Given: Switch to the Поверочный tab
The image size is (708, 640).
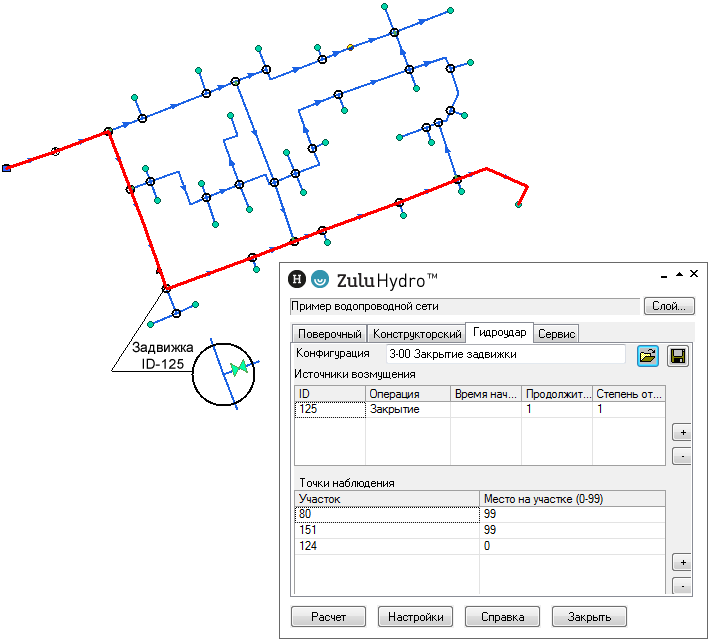Looking at the screenshot, I should coord(328,334).
